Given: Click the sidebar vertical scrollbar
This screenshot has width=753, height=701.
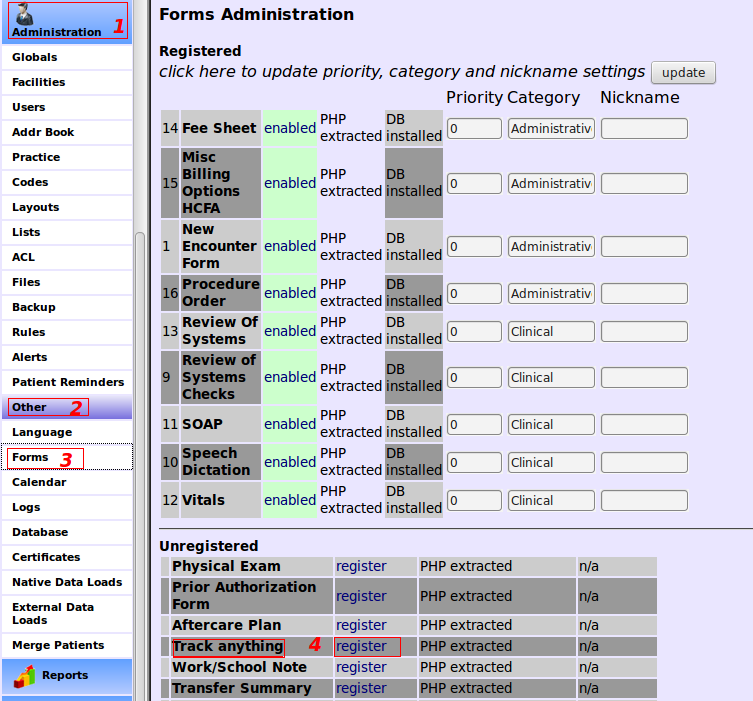Looking at the screenshot, I should 140,300.
